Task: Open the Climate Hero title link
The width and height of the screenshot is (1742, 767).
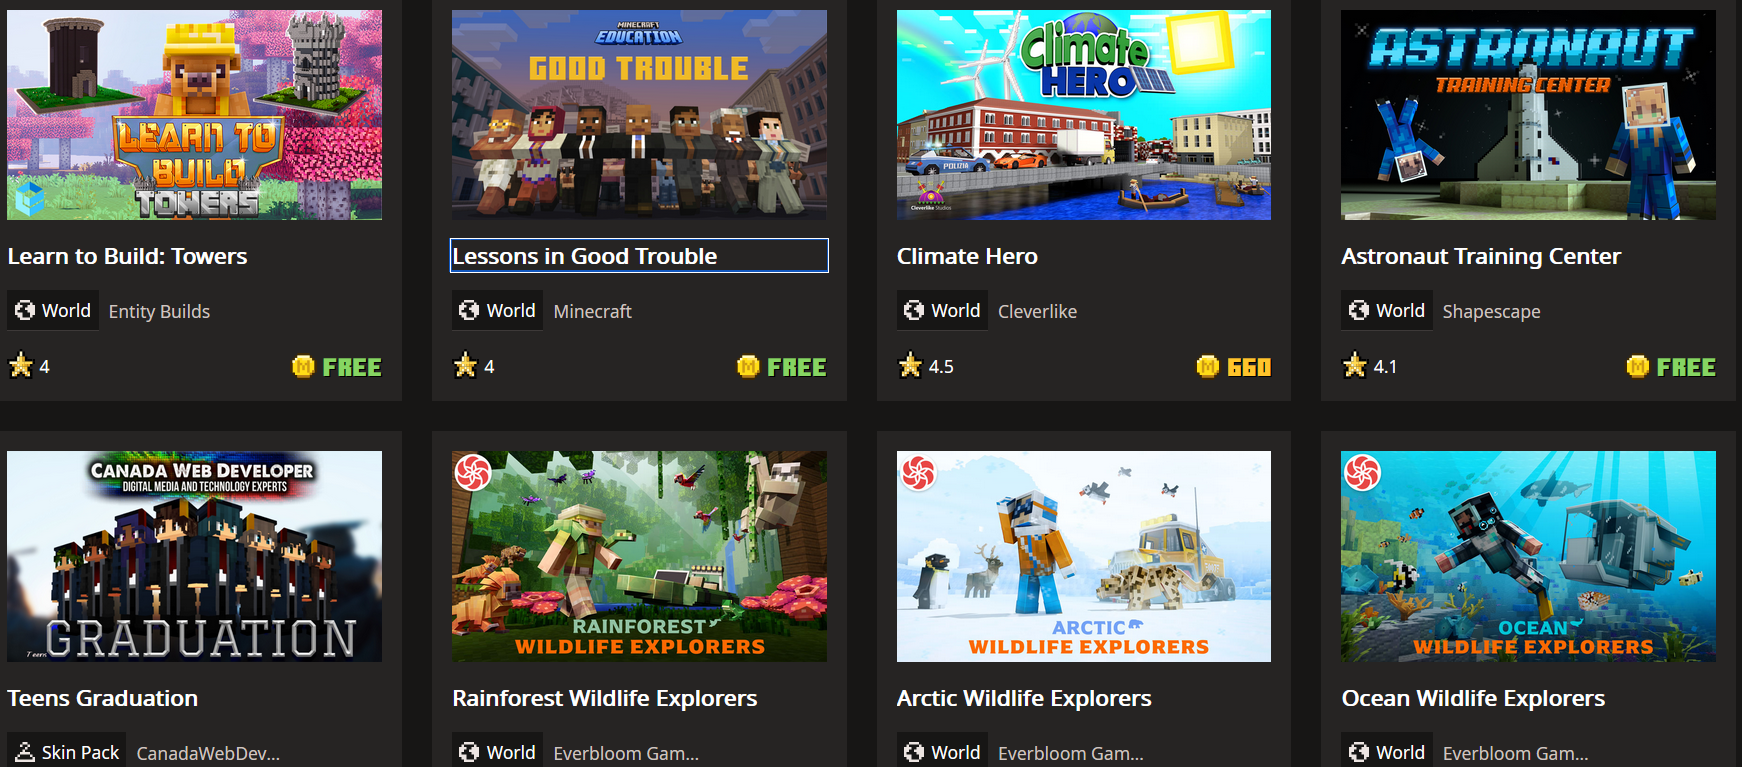Action: 967,256
